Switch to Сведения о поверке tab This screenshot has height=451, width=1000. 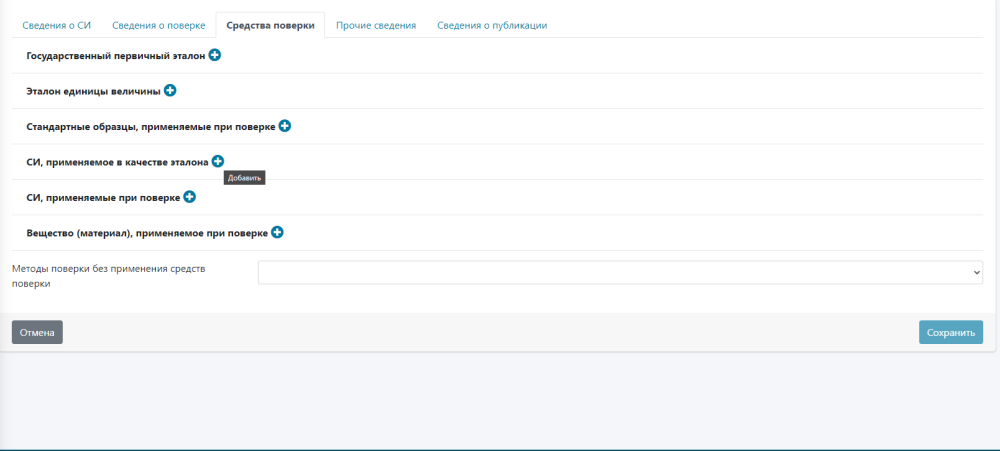tap(159, 25)
